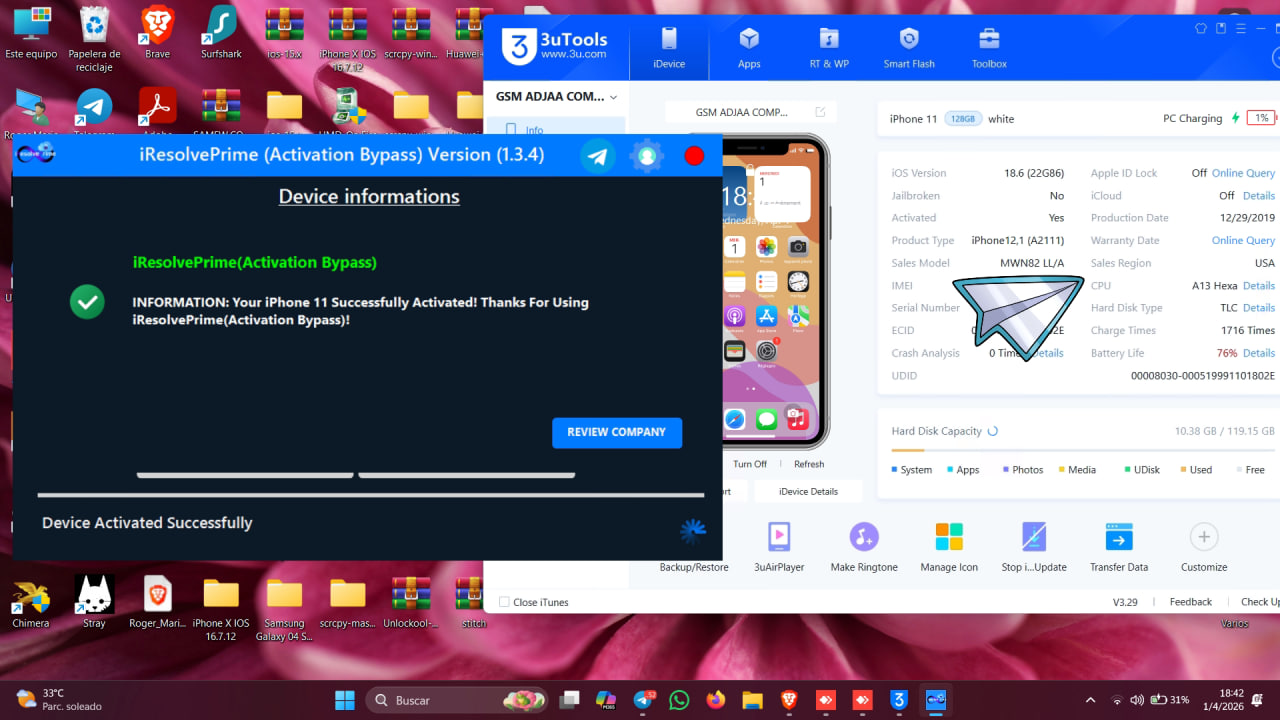Click the Customize plus icon

point(1204,537)
